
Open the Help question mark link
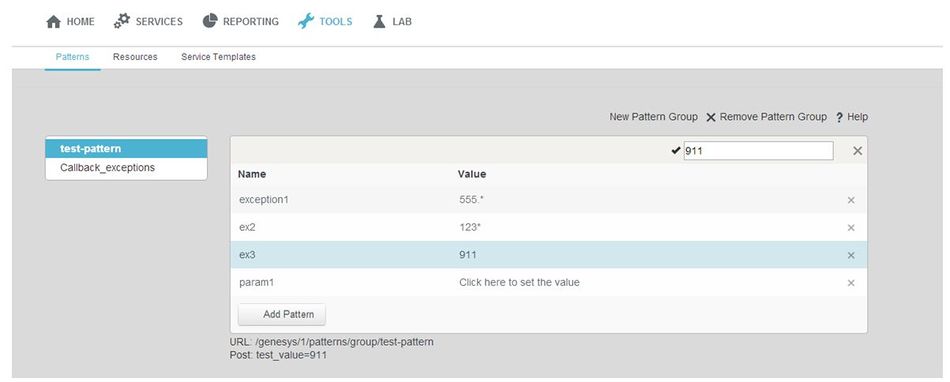[x=852, y=117]
